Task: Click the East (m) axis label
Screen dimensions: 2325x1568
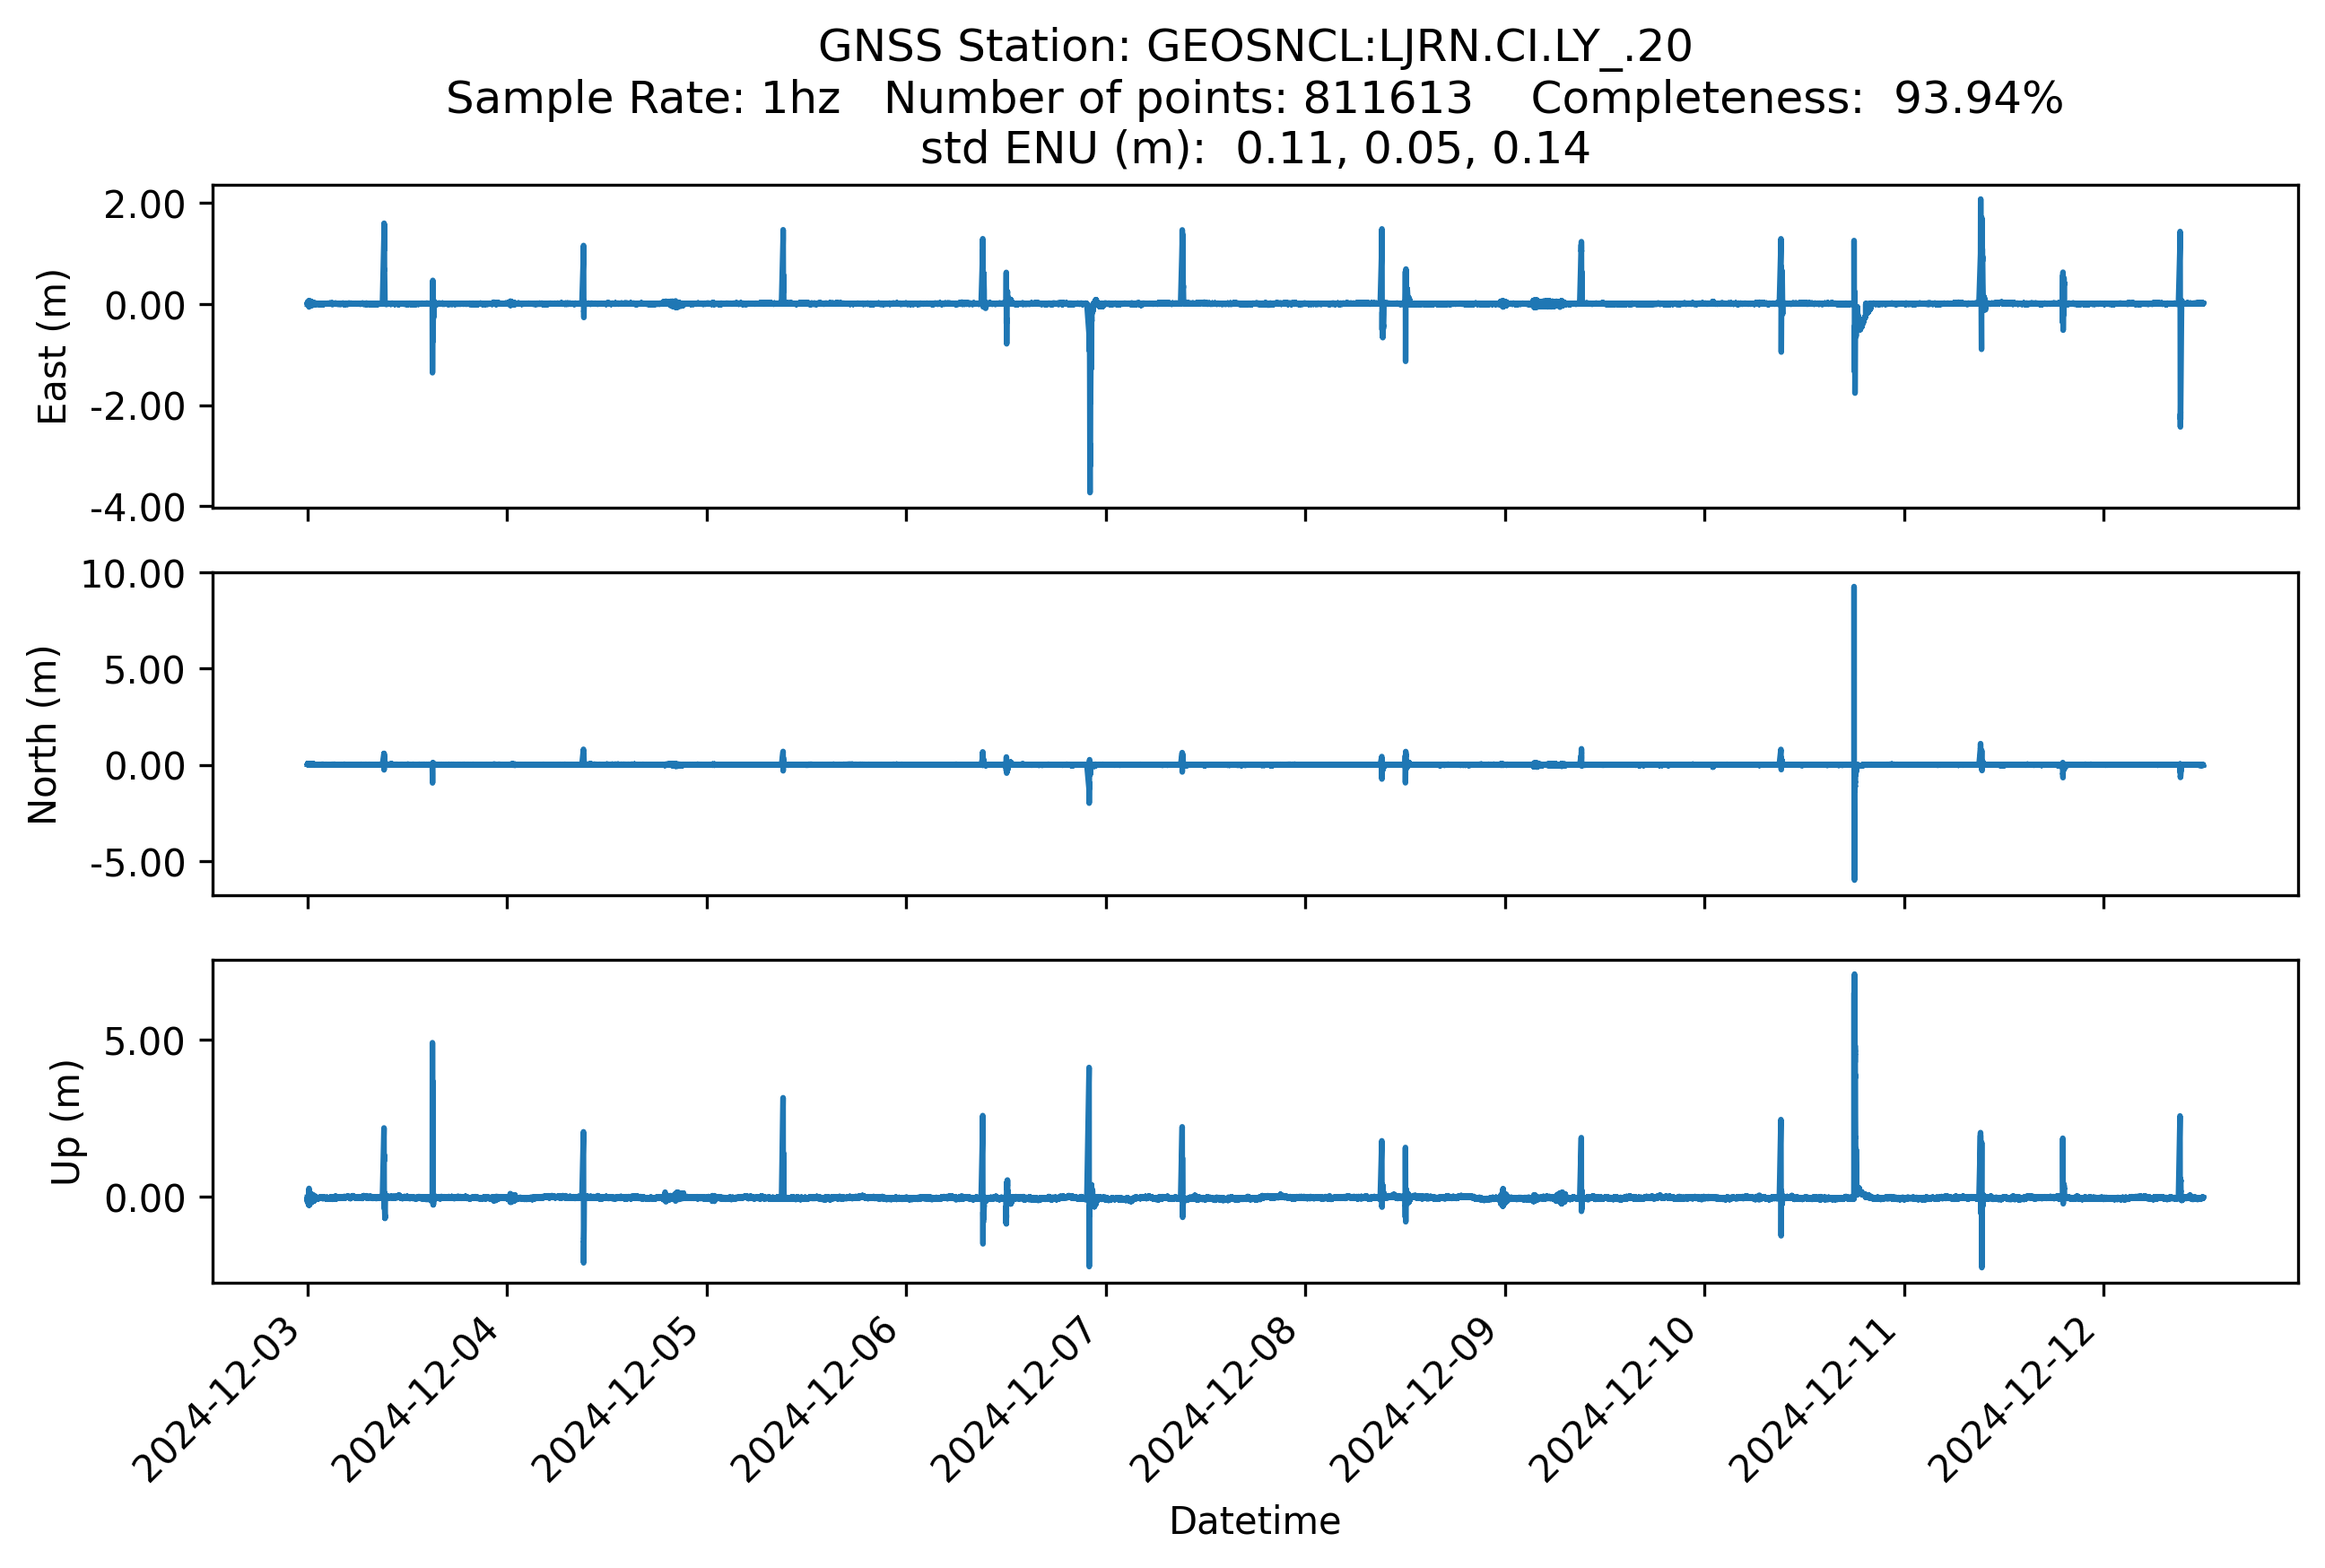Action: tap(52, 346)
